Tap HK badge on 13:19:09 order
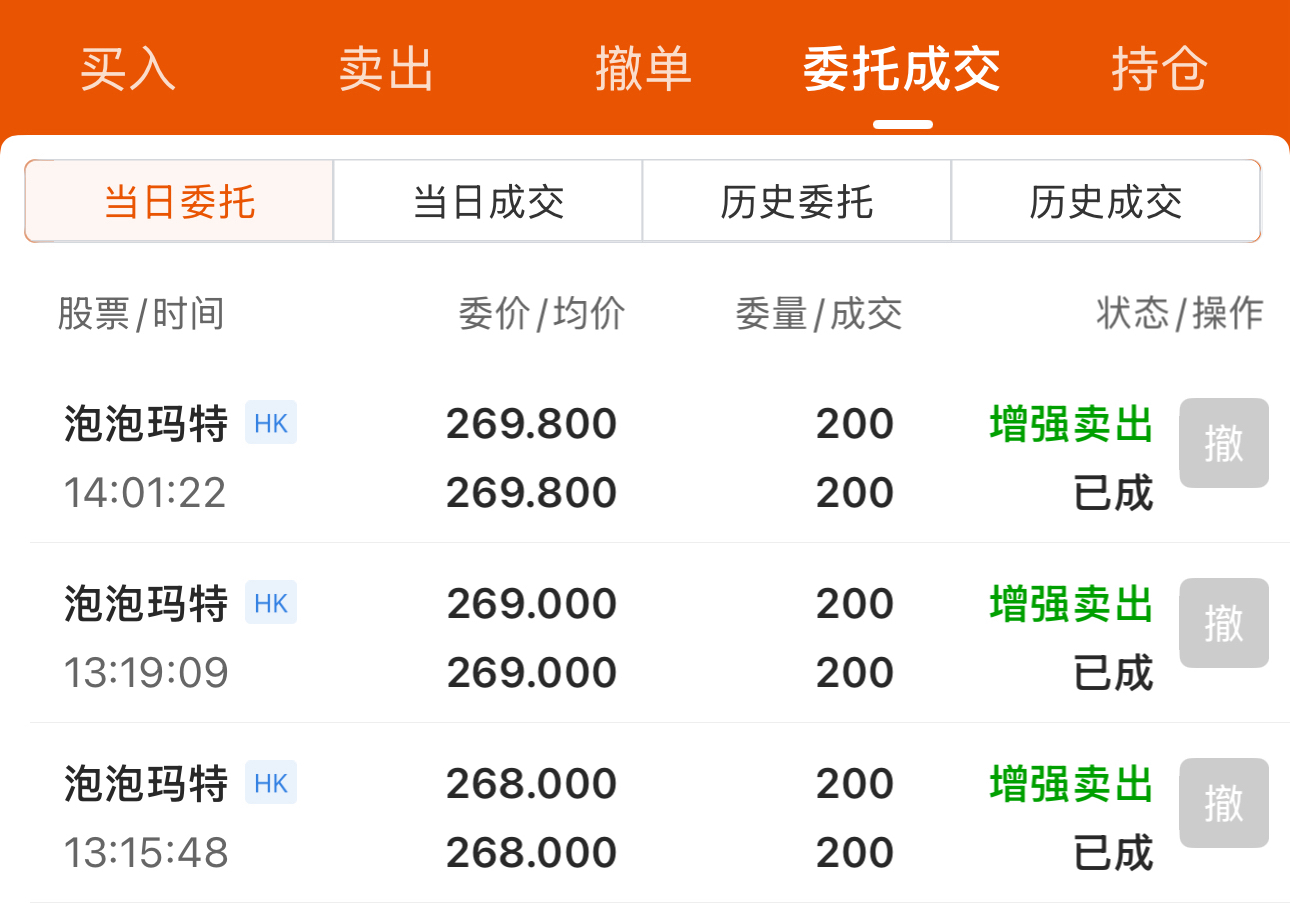This screenshot has width=1290, height=904. tap(271, 604)
